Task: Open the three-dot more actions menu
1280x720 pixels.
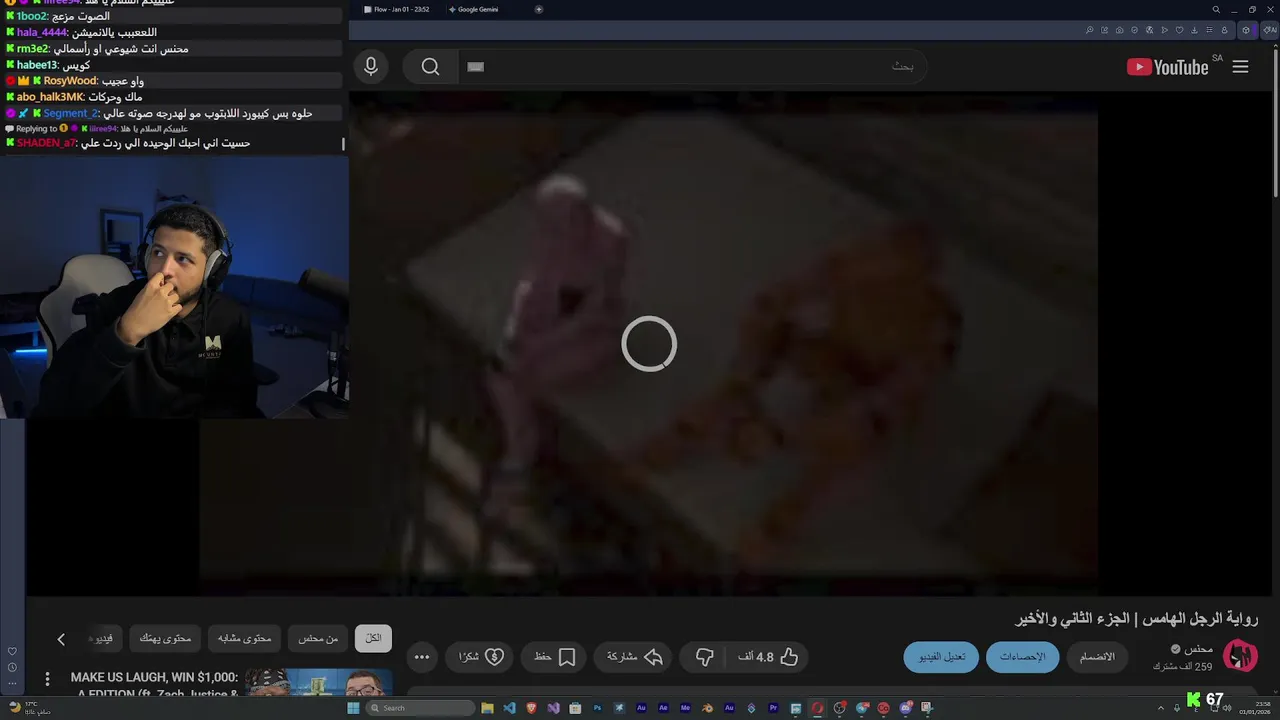Action: tap(422, 657)
